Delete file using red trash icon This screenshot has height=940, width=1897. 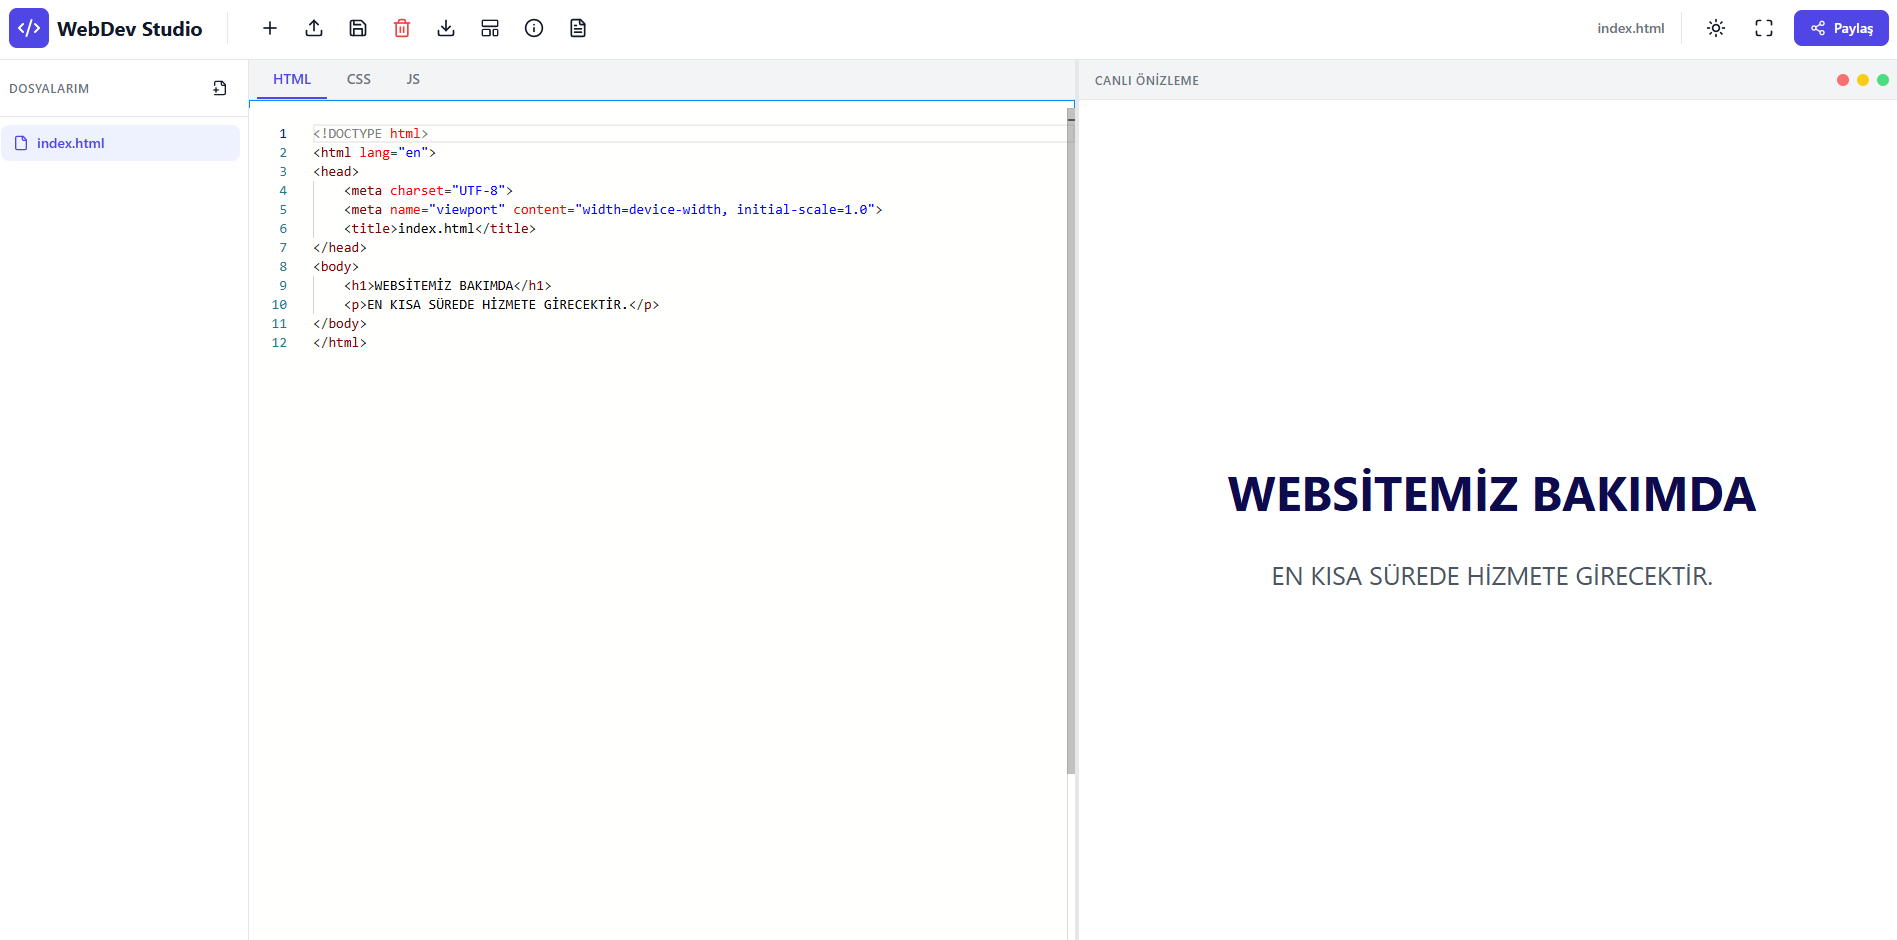click(402, 28)
